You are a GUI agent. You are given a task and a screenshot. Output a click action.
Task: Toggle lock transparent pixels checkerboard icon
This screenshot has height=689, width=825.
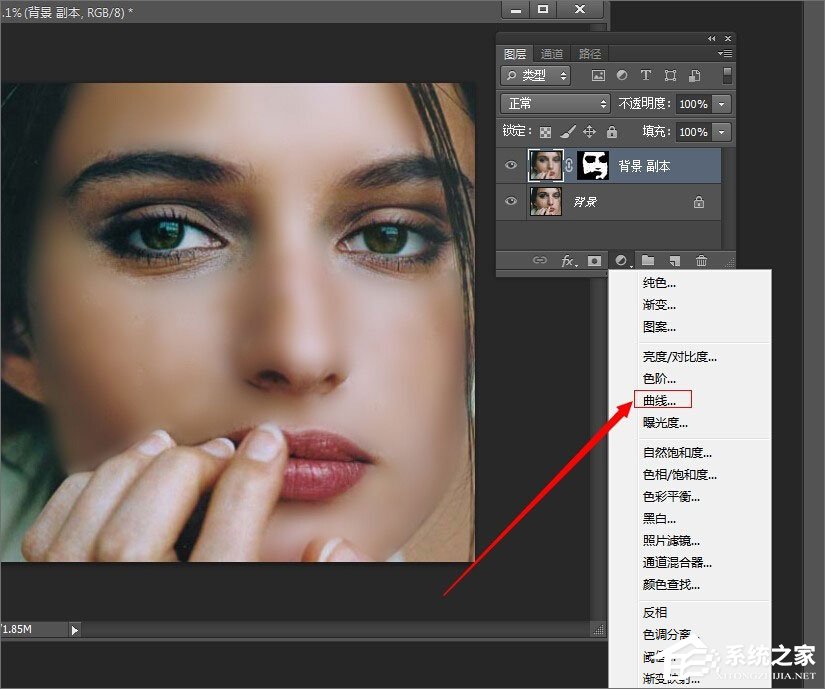click(x=545, y=132)
